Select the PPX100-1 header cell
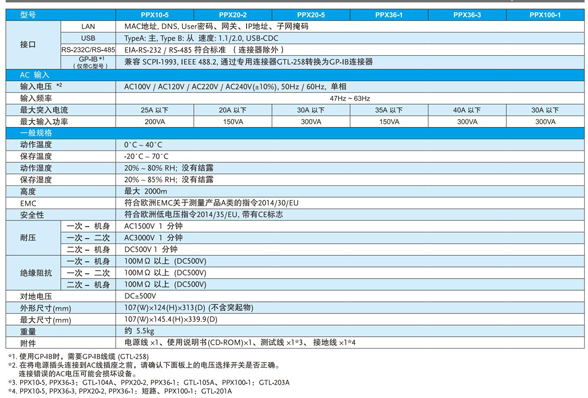 [545, 15]
